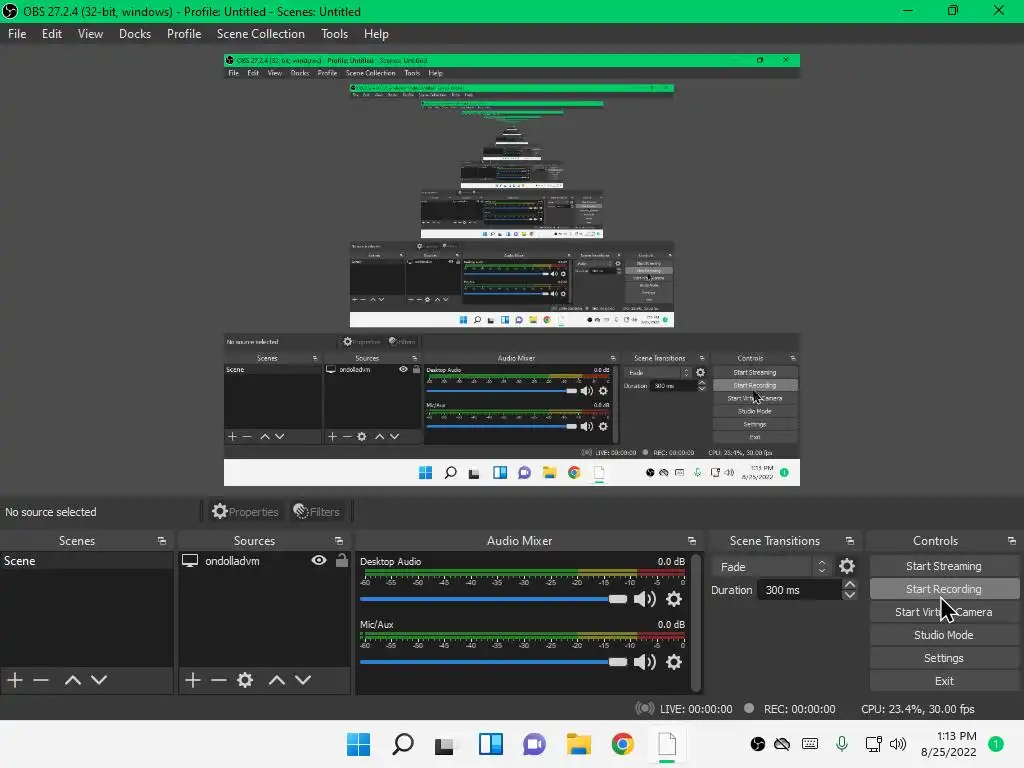Launch Google Chrome from taskbar
The image size is (1024, 768).
point(623,744)
